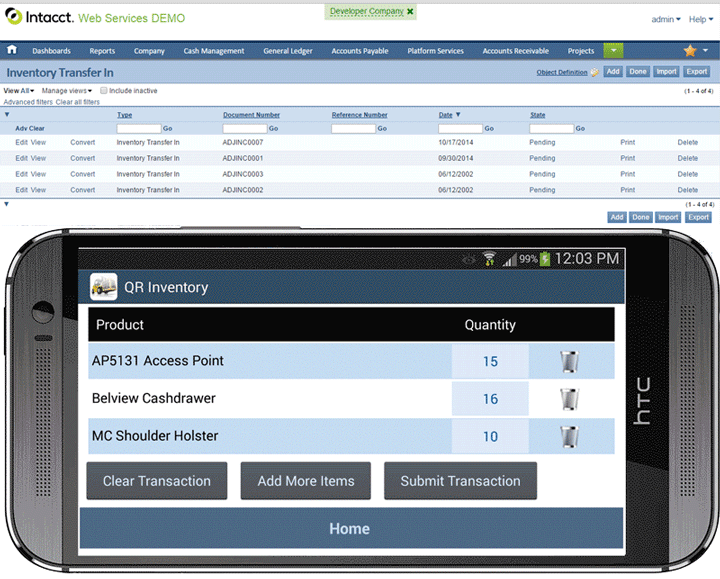Click the Advanced filters link

click(28, 102)
